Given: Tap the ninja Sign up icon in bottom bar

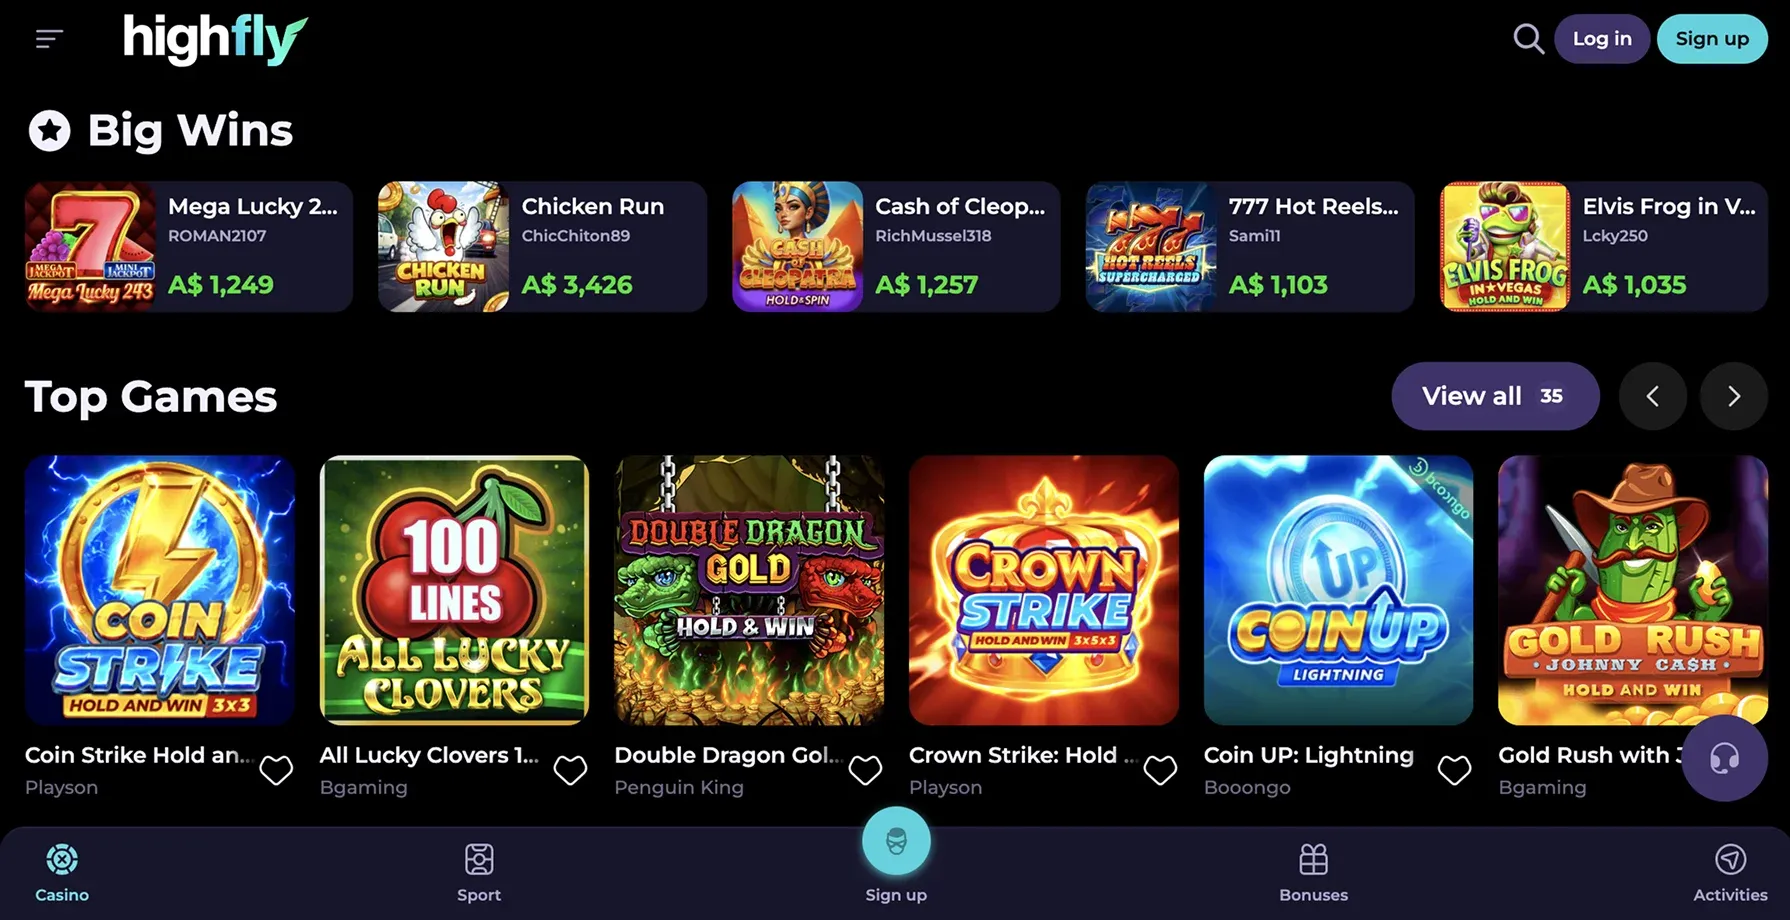Looking at the screenshot, I should (x=896, y=841).
